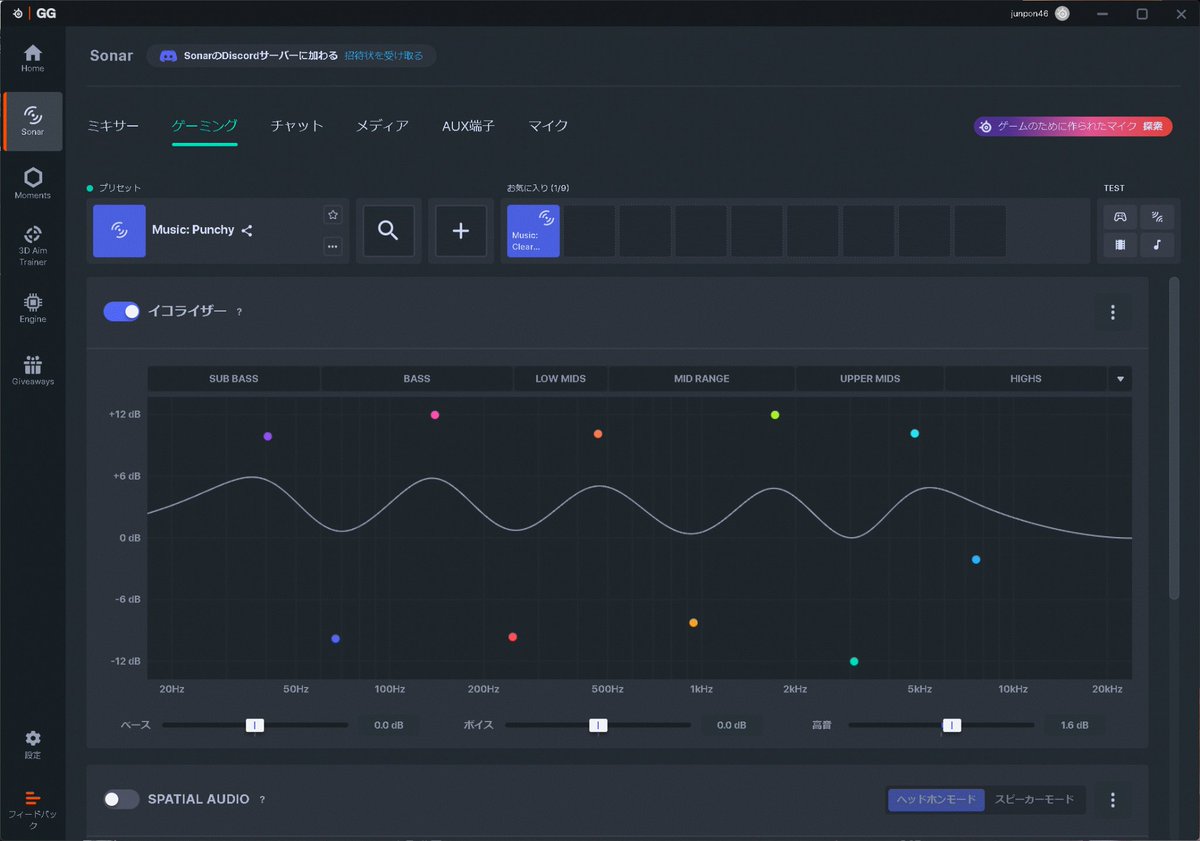Select the SUB BASS band header

[x=233, y=379]
